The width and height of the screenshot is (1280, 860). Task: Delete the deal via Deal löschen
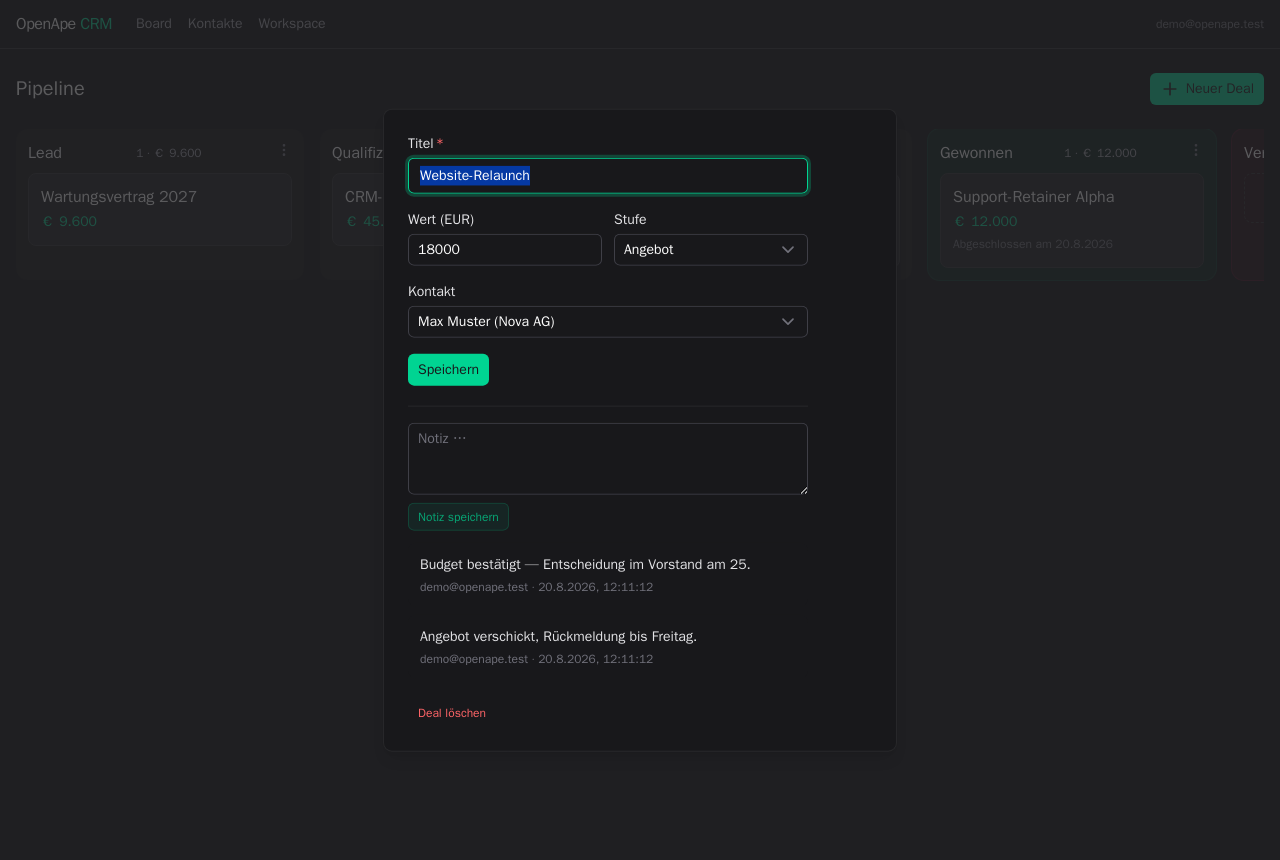(452, 713)
